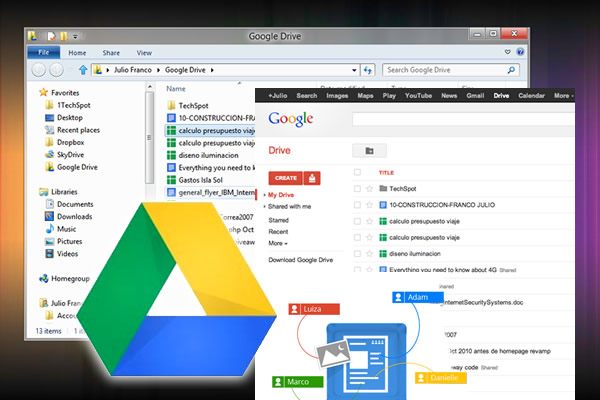The height and width of the screenshot is (400, 600).
Task: Open Explorer help with the blue question icon
Action: point(520,52)
